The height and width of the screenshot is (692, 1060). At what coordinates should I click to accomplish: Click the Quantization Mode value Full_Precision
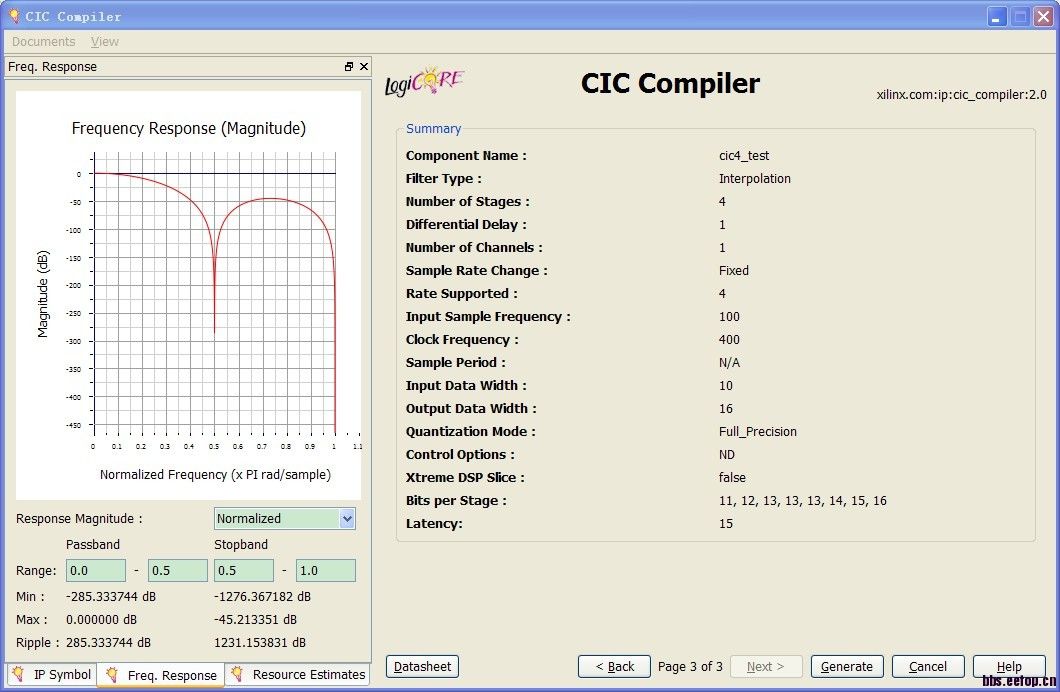pos(758,431)
